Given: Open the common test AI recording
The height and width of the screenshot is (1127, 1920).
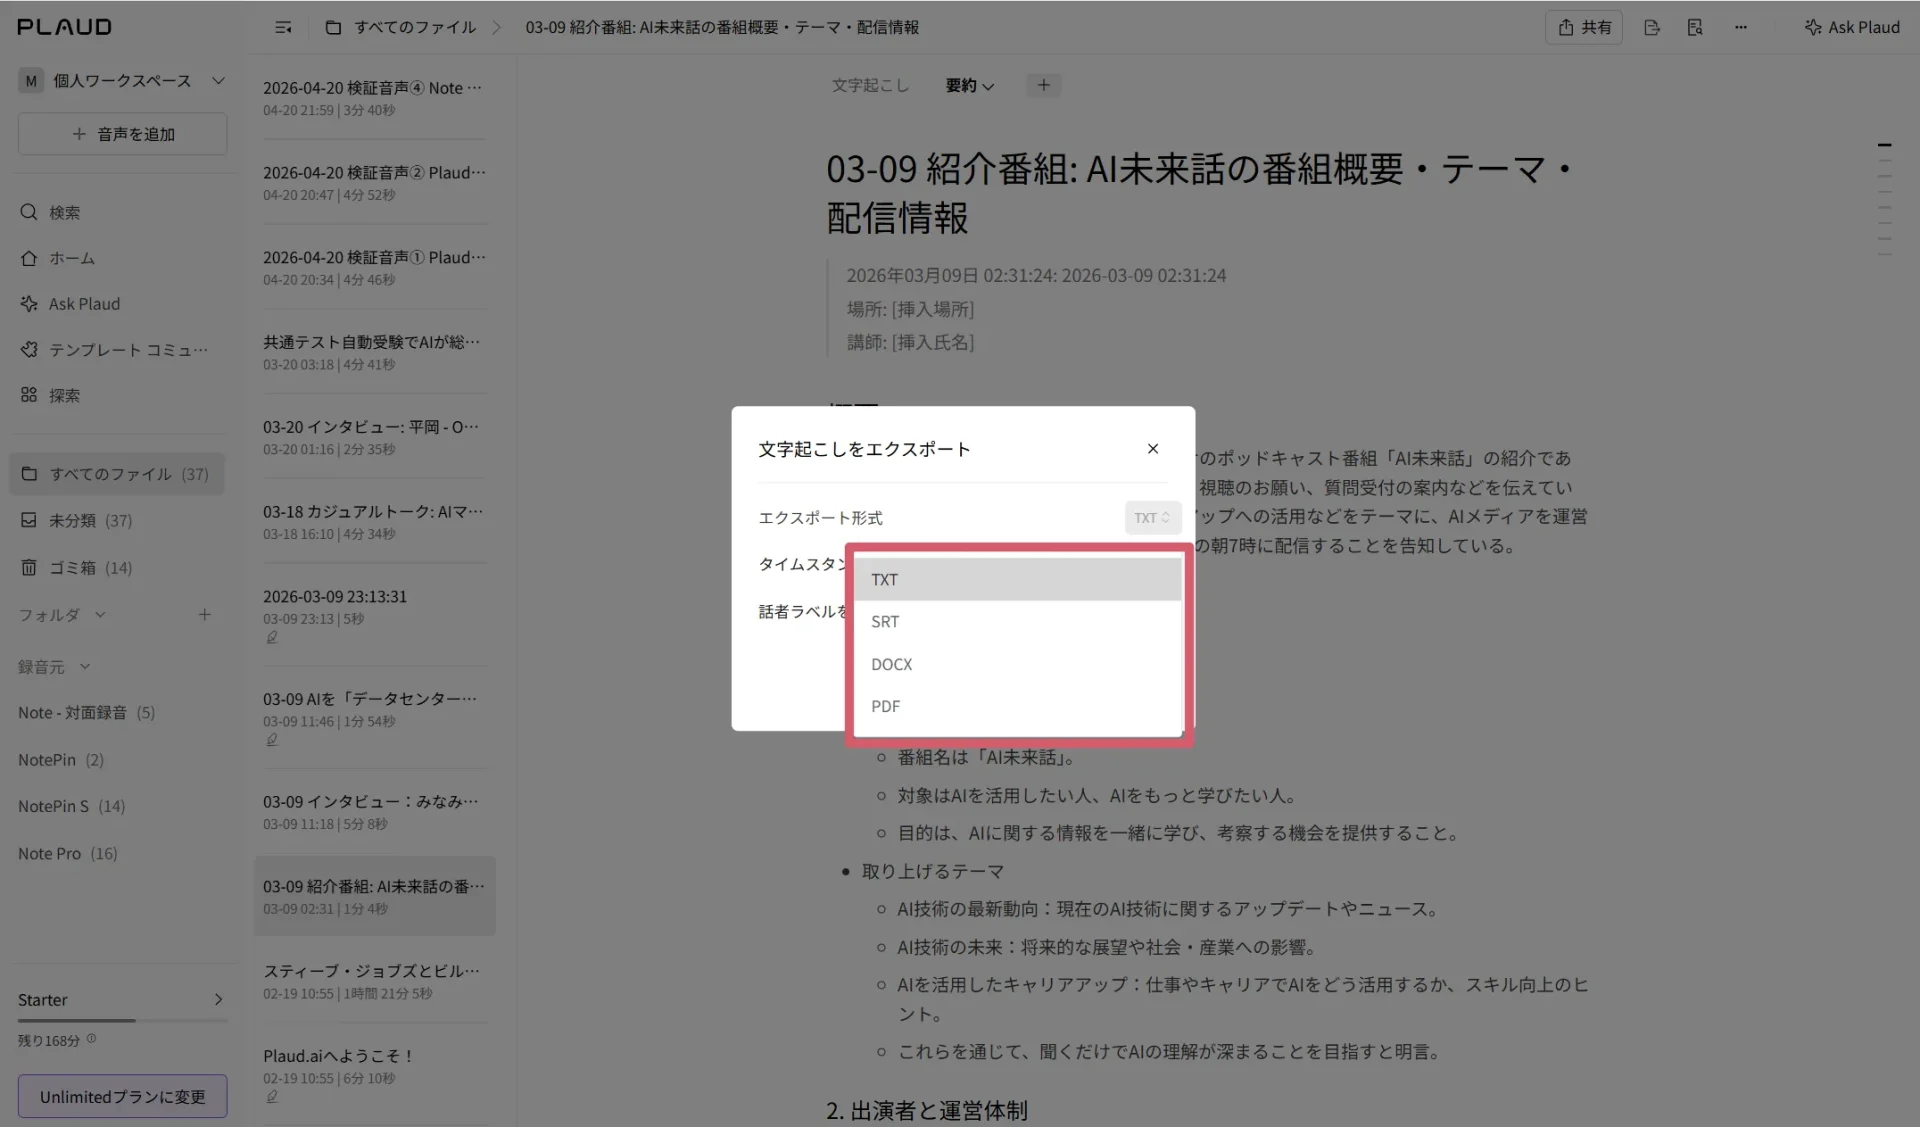Looking at the screenshot, I should pyautogui.click(x=374, y=353).
